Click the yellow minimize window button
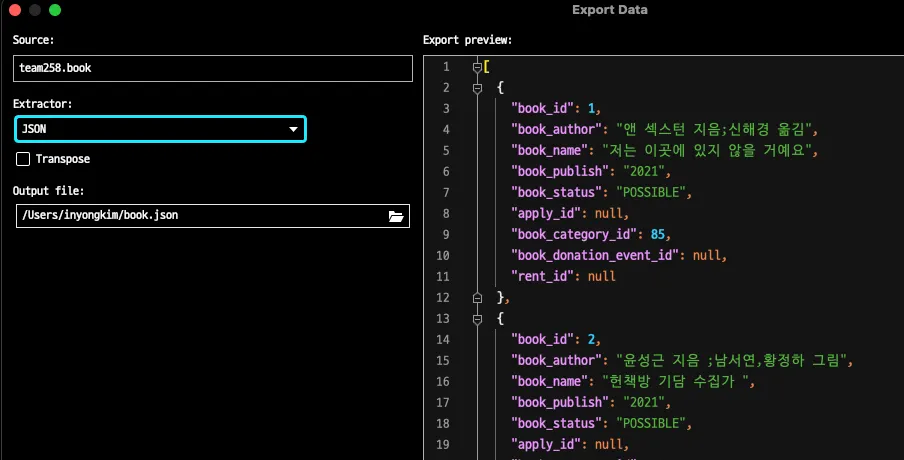The height and width of the screenshot is (460, 904). [35, 10]
